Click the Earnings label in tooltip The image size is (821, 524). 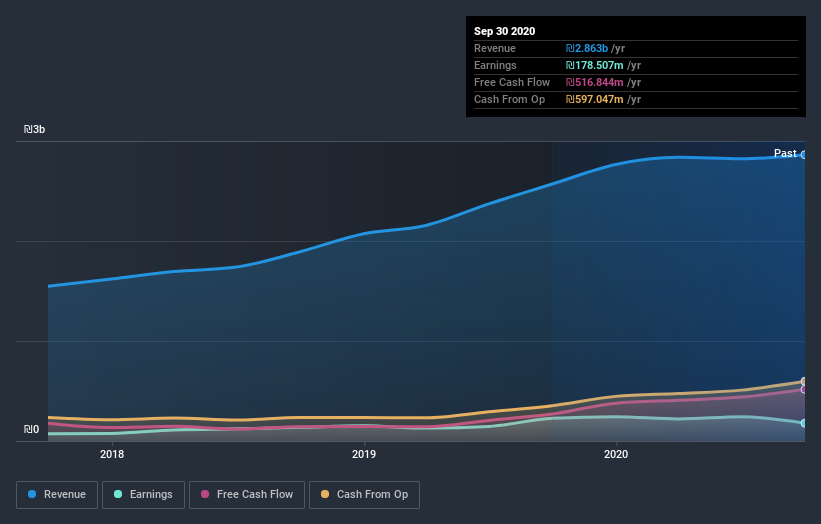pos(495,65)
